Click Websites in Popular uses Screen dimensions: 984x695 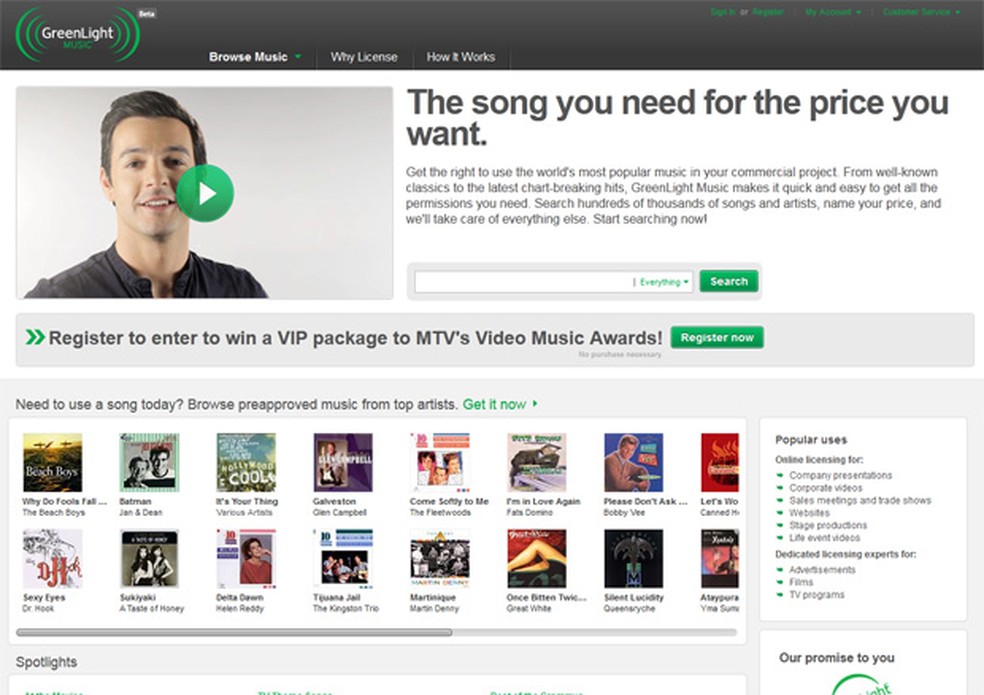(810, 513)
